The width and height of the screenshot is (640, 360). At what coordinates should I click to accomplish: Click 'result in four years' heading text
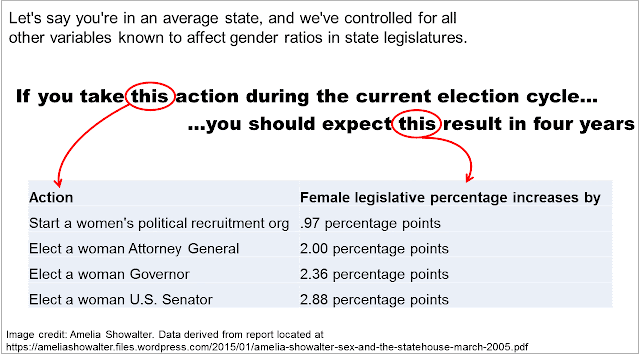click(539, 123)
